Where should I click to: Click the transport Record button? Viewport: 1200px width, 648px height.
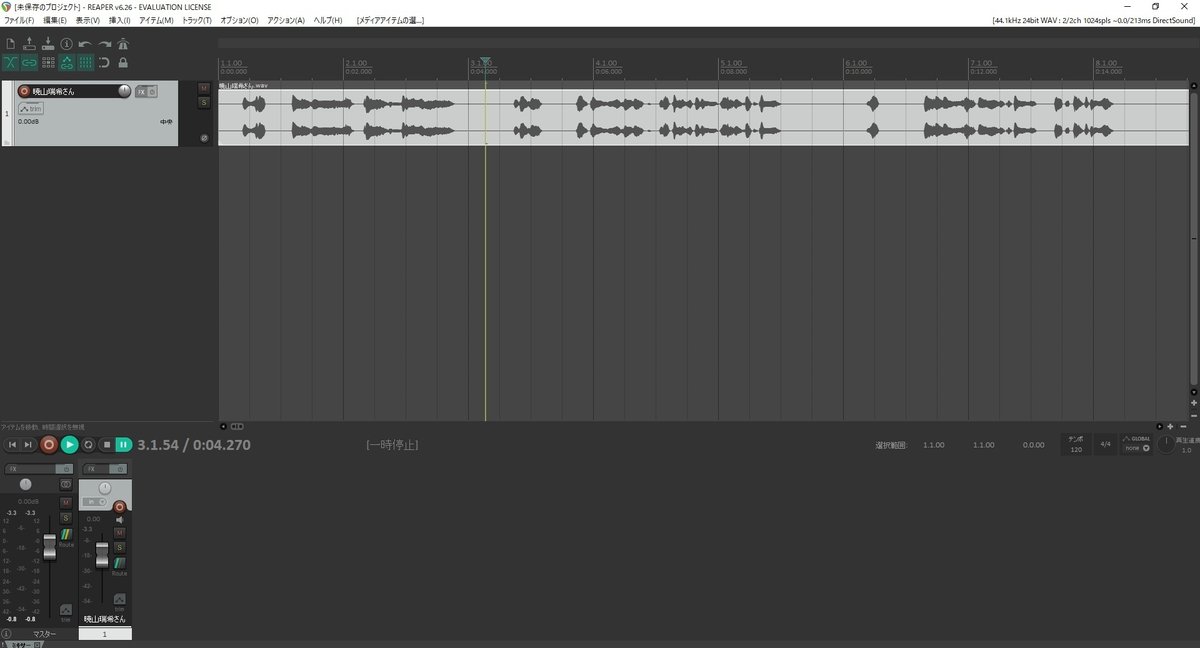[49, 444]
